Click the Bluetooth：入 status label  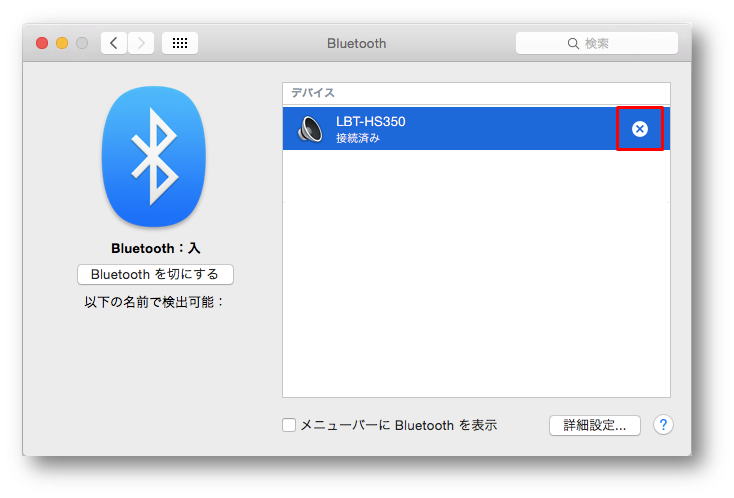(155, 248)
